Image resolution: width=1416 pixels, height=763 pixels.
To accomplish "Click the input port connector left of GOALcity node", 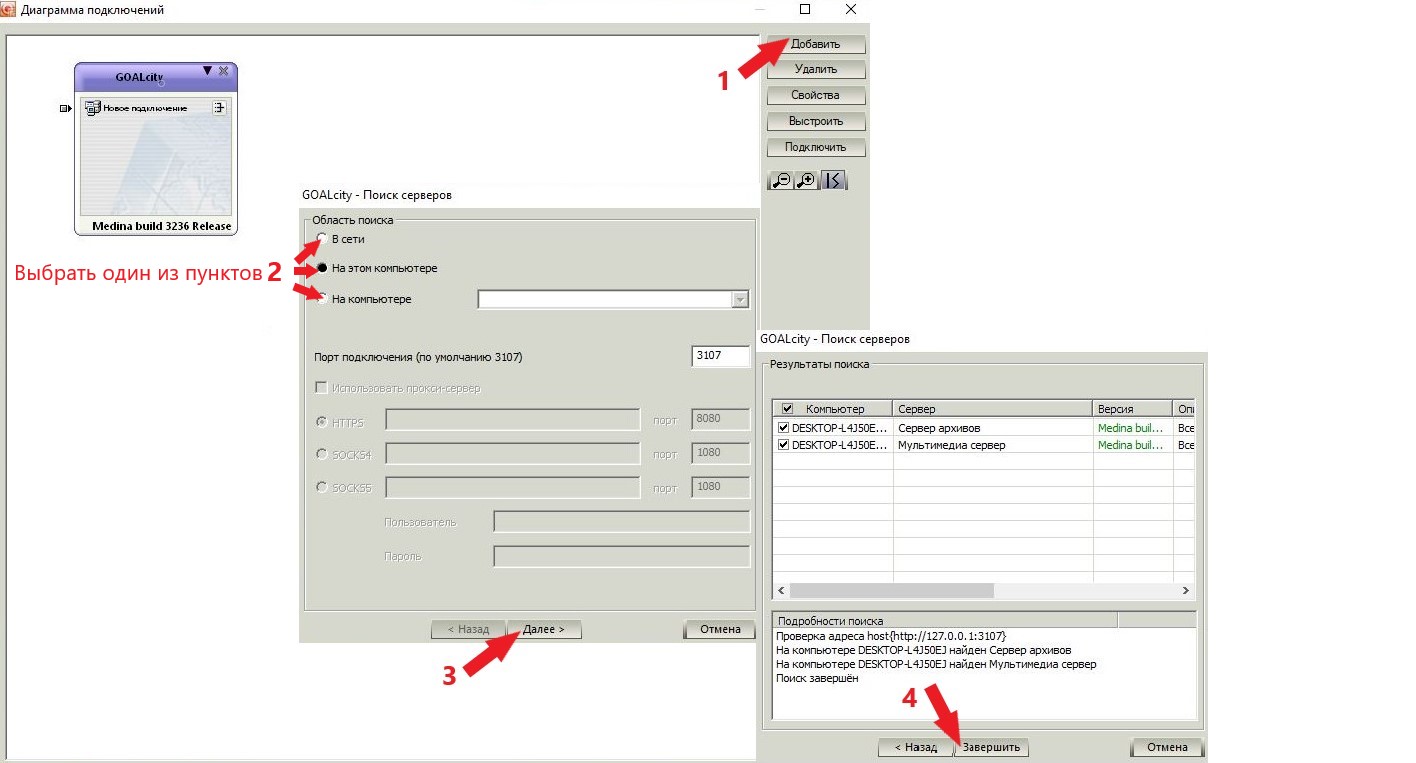I will coord(66,108).
